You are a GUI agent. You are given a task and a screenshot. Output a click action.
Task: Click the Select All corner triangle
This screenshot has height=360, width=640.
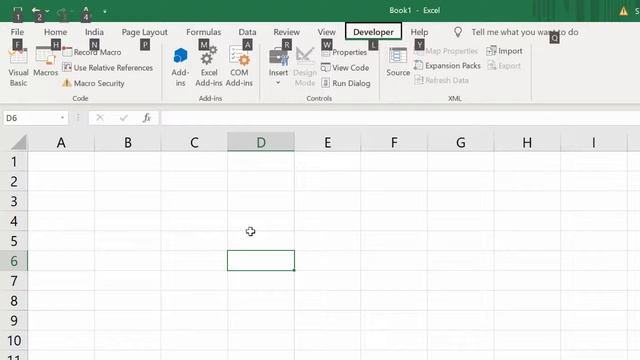pos(18,142)
